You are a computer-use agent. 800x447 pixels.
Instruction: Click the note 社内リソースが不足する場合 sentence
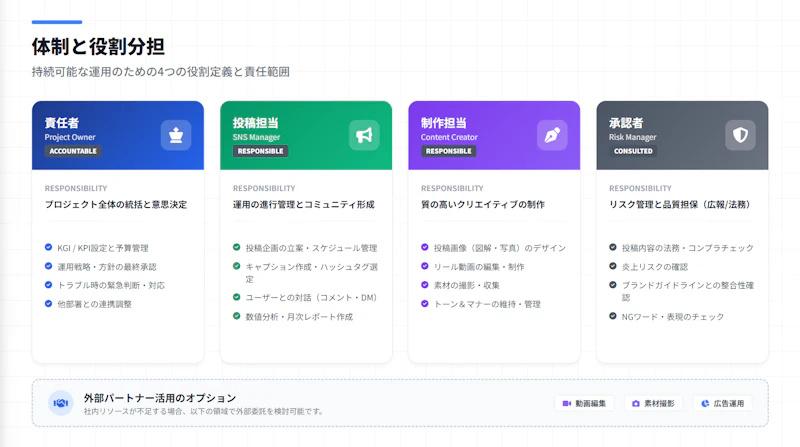205,411
